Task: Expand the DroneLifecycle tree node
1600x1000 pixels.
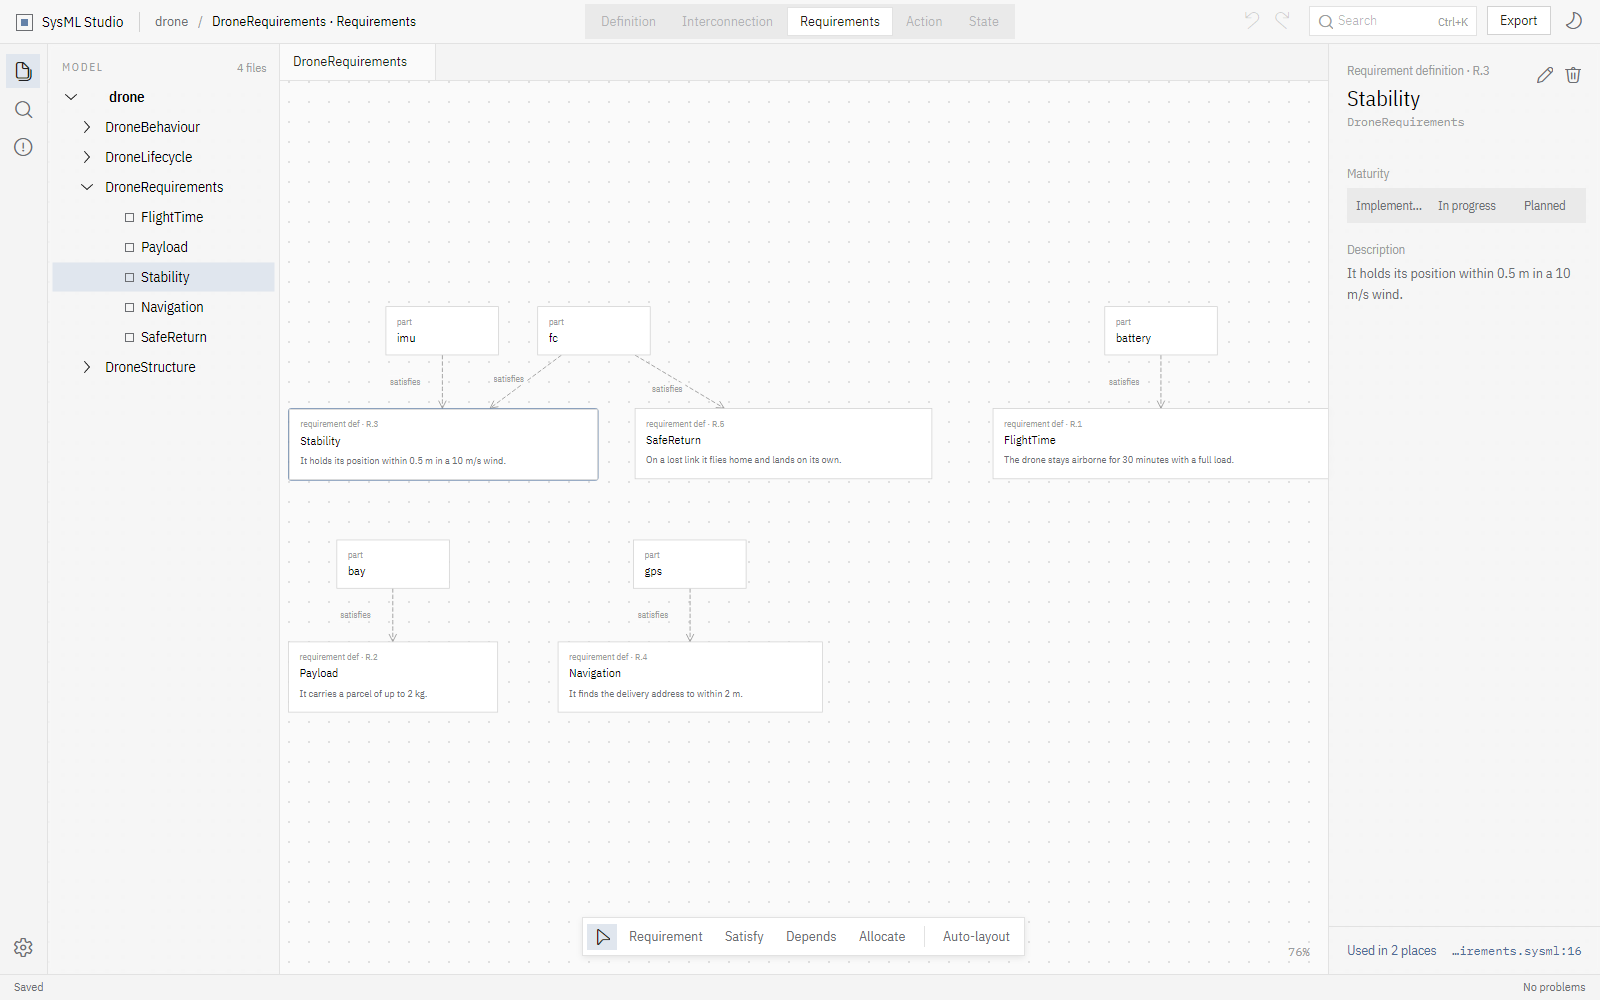Action: 87,157
